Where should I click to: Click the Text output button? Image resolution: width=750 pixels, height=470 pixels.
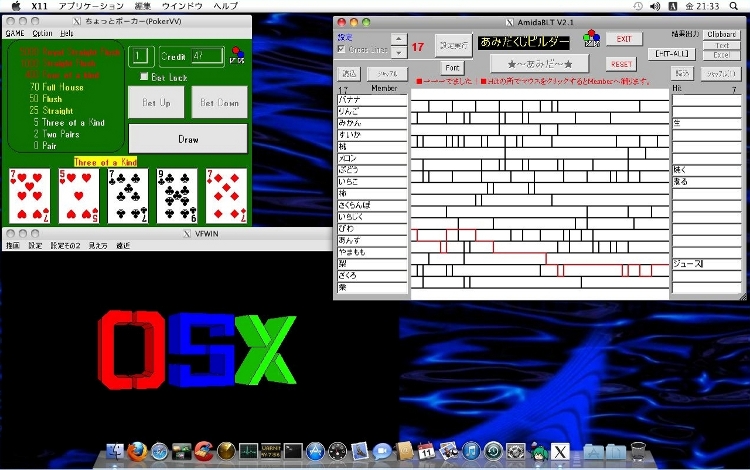point(722,45)
